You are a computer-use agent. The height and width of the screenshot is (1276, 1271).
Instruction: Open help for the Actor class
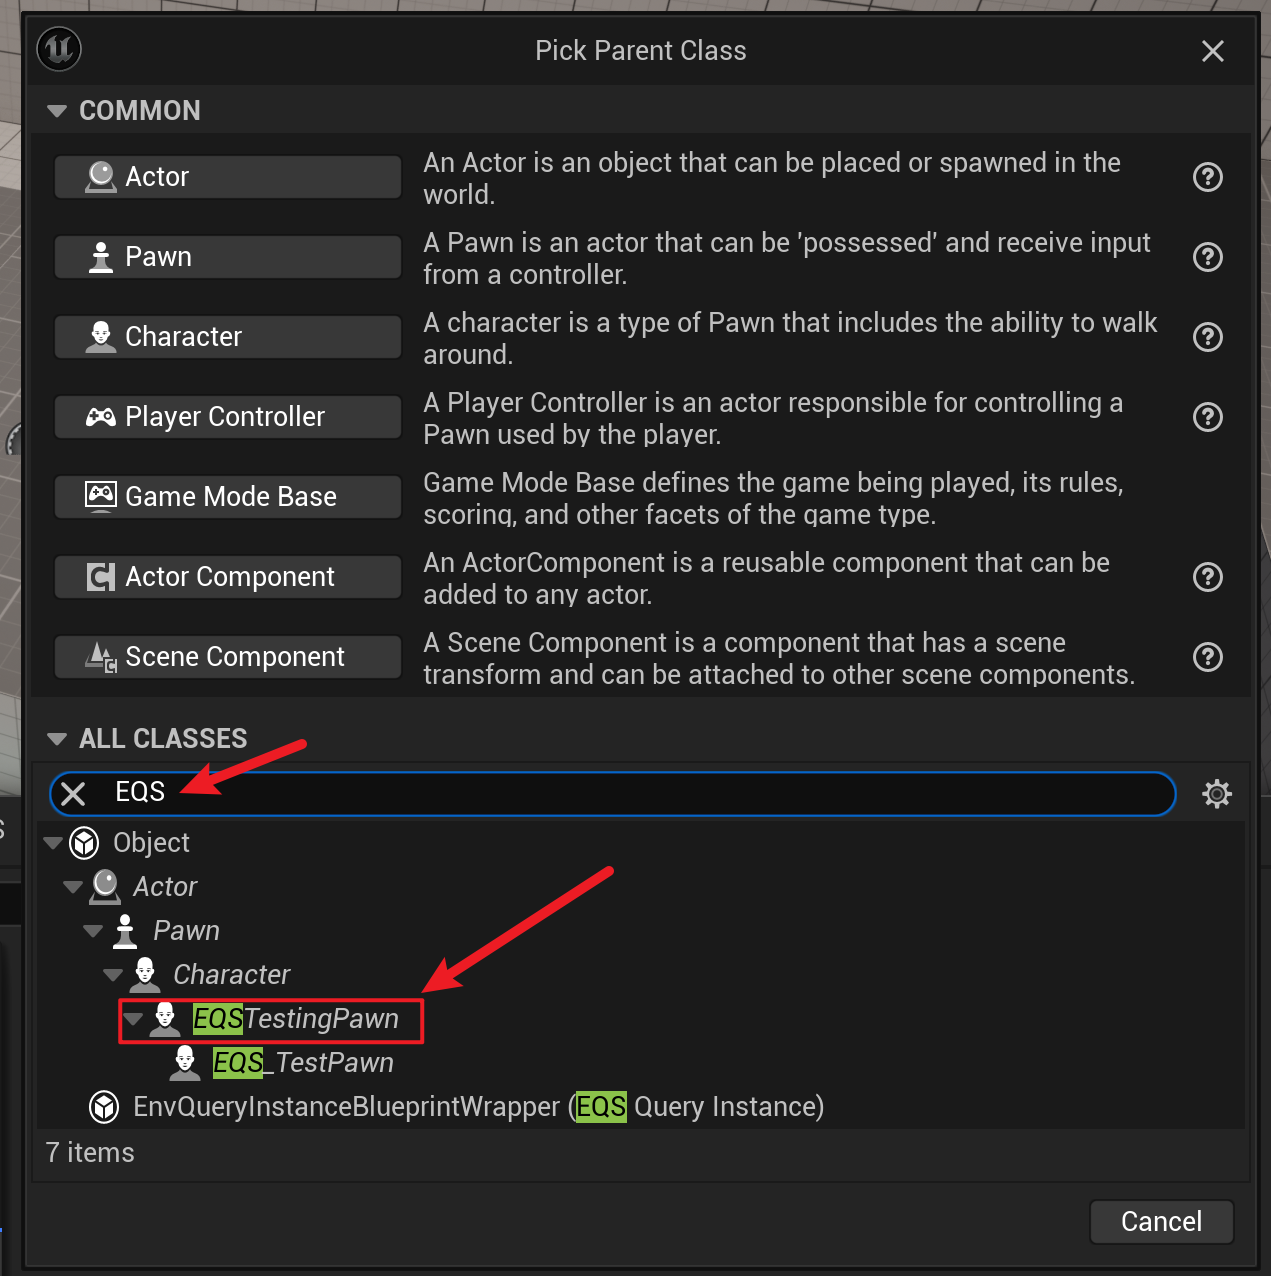pyautogui.click(x=1208, y=177)
